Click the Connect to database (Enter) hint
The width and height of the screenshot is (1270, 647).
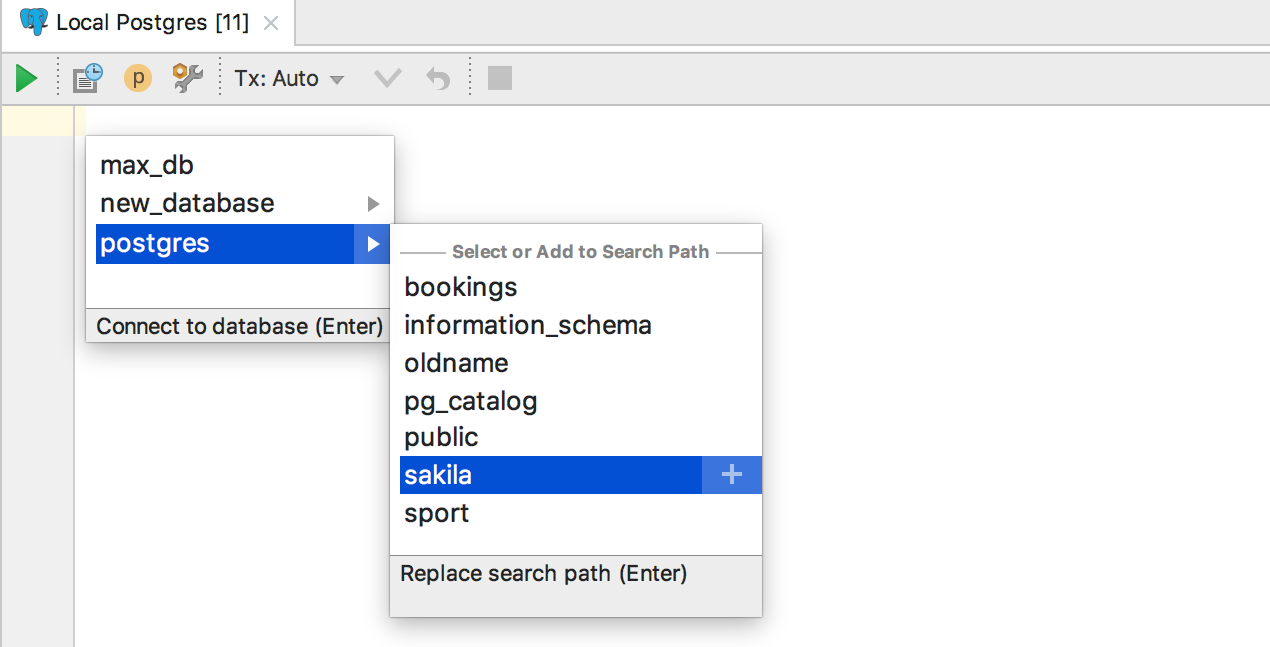coord(240,326)
